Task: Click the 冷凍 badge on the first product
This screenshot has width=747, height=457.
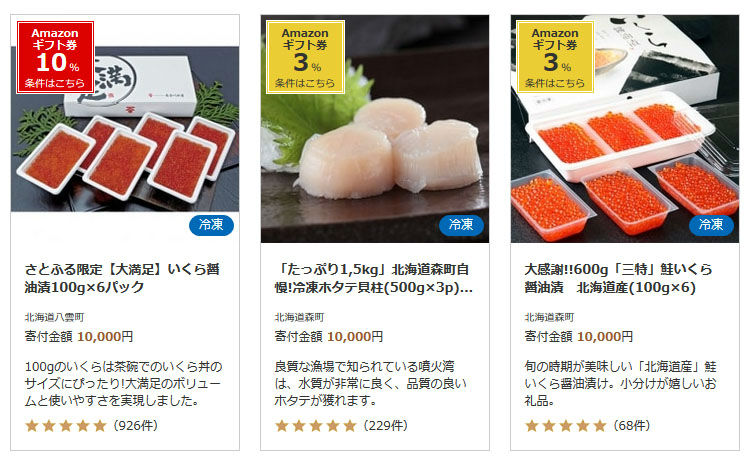Action: [x=211, y=225]
